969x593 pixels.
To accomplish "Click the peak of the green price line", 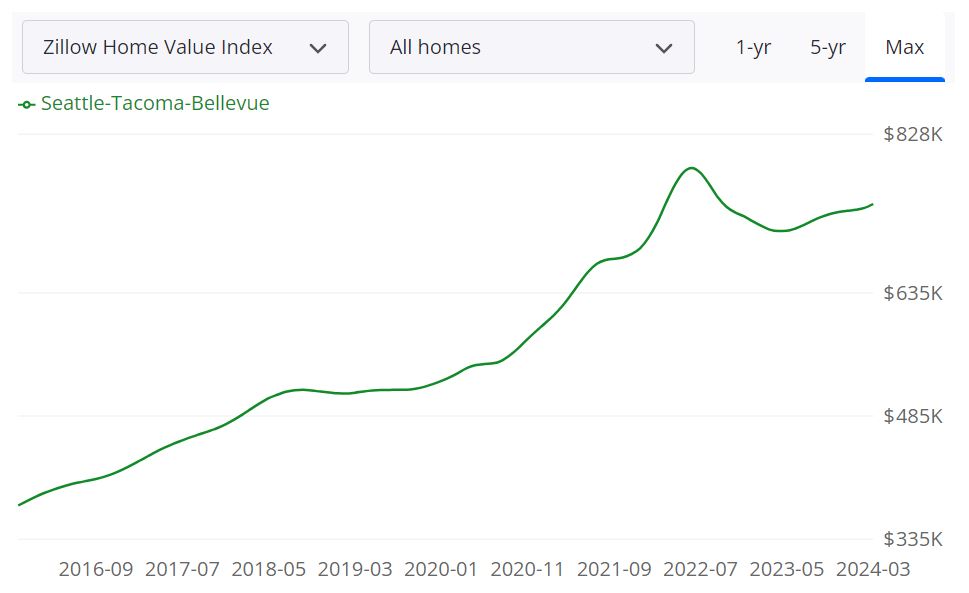I will pyautogui.click(x=692, y=168).
